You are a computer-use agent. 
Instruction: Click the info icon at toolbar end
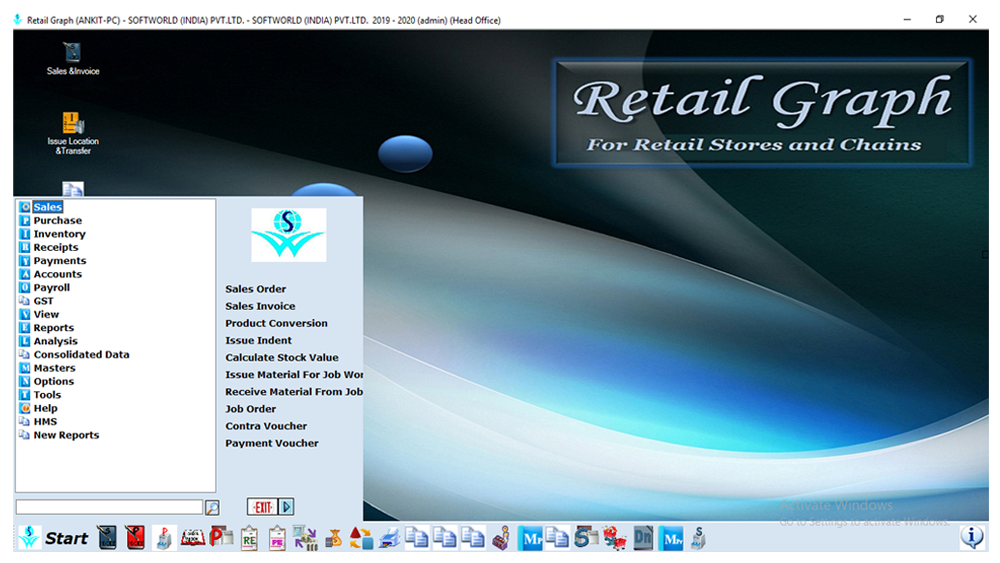tap(972, 537)
